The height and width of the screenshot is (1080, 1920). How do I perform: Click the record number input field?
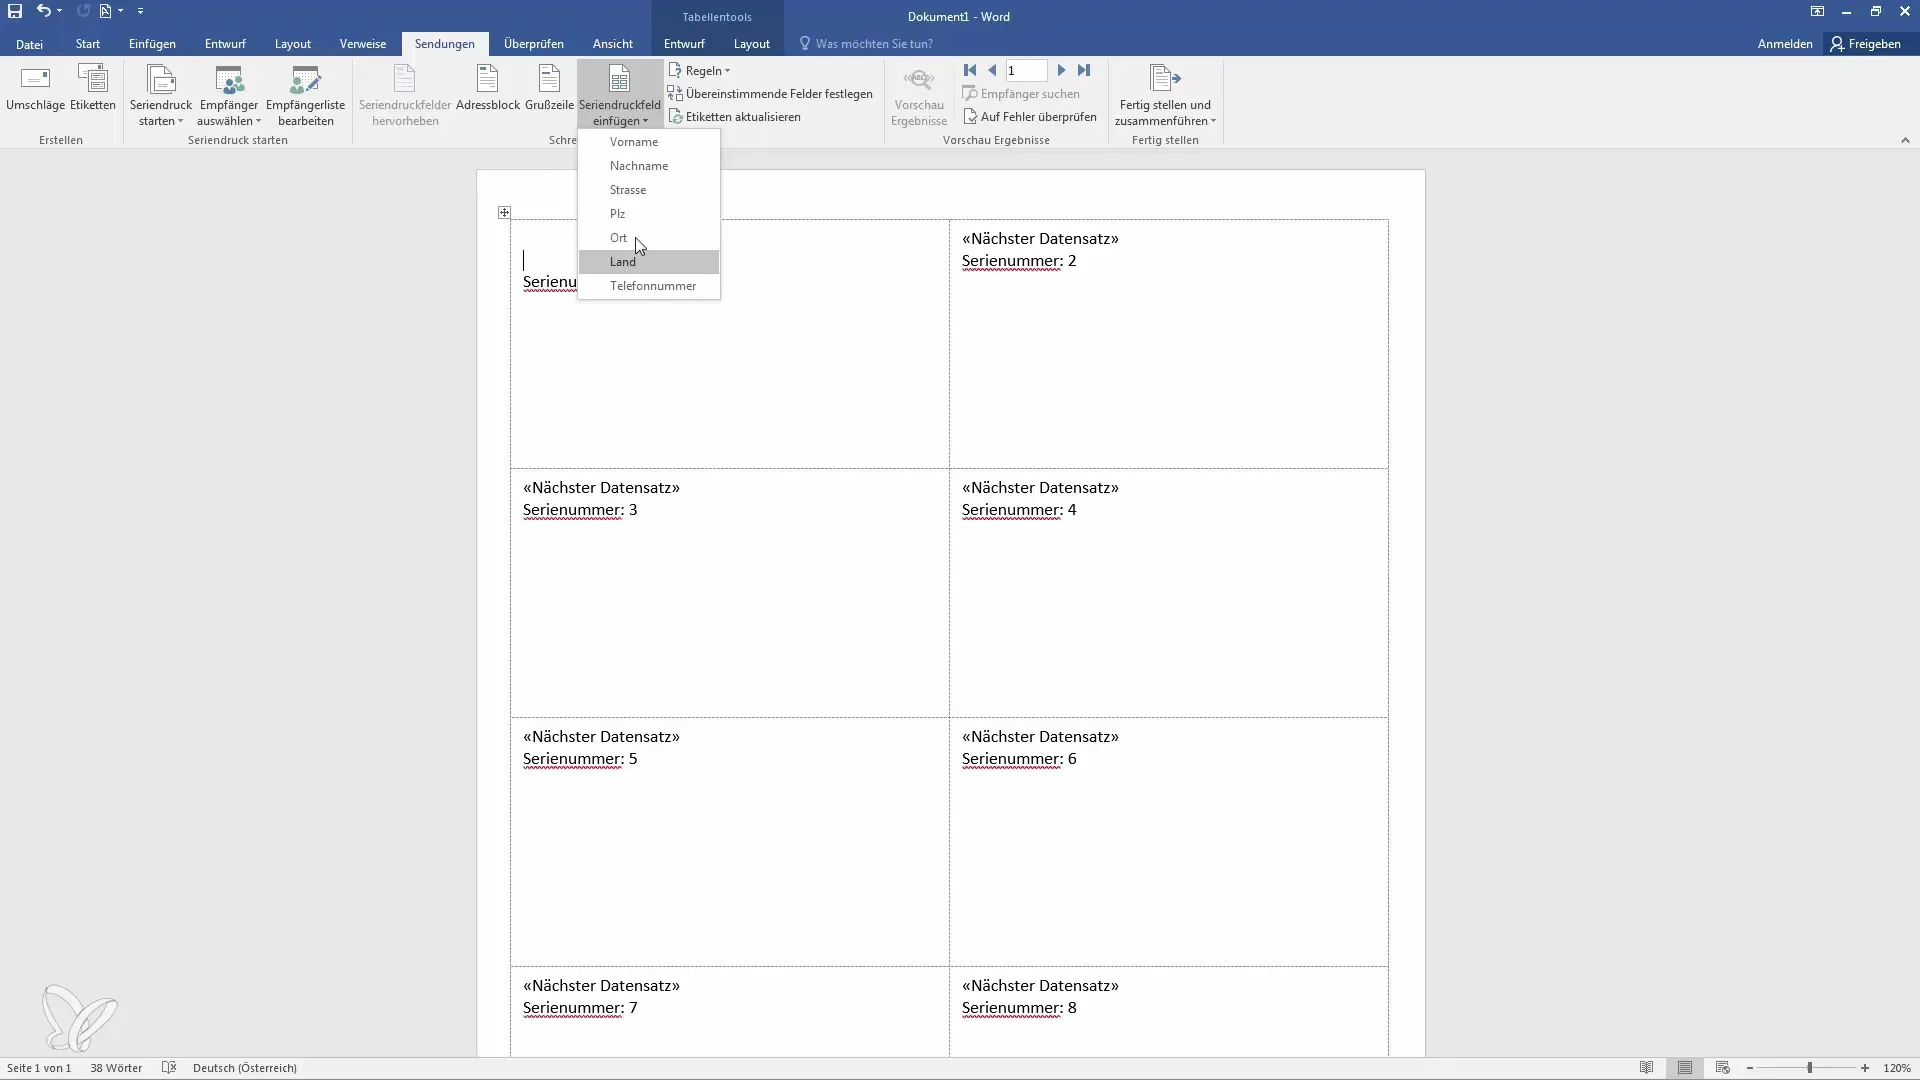(x=1026, y=71)
